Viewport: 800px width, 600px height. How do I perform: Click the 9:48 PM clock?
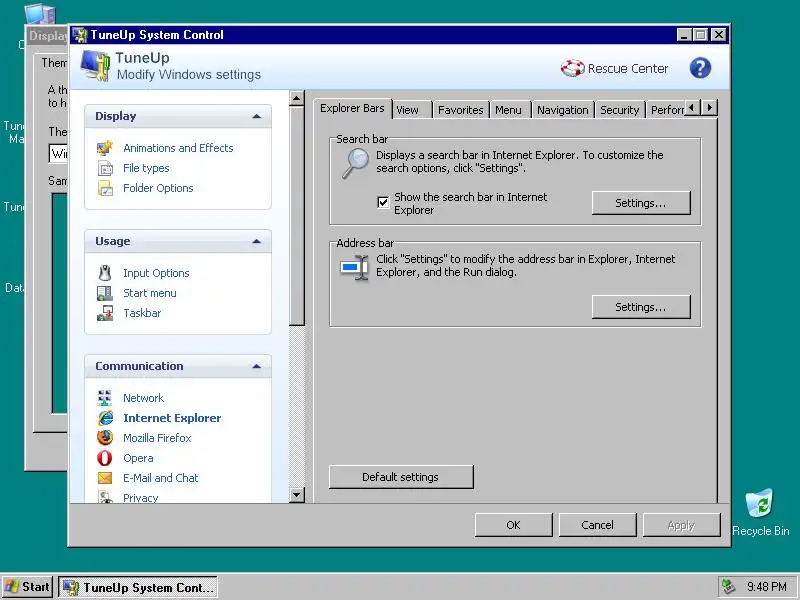[767, 587]
